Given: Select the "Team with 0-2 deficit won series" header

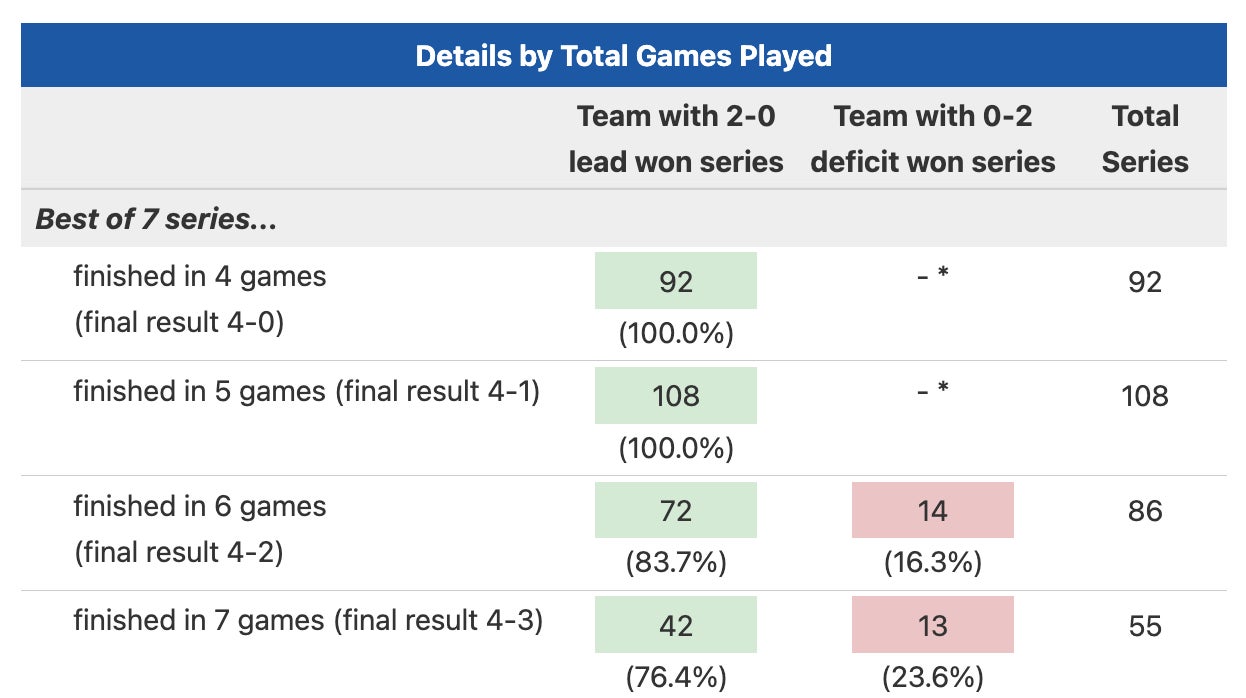Looking at the screenshot, I should 933,139.
